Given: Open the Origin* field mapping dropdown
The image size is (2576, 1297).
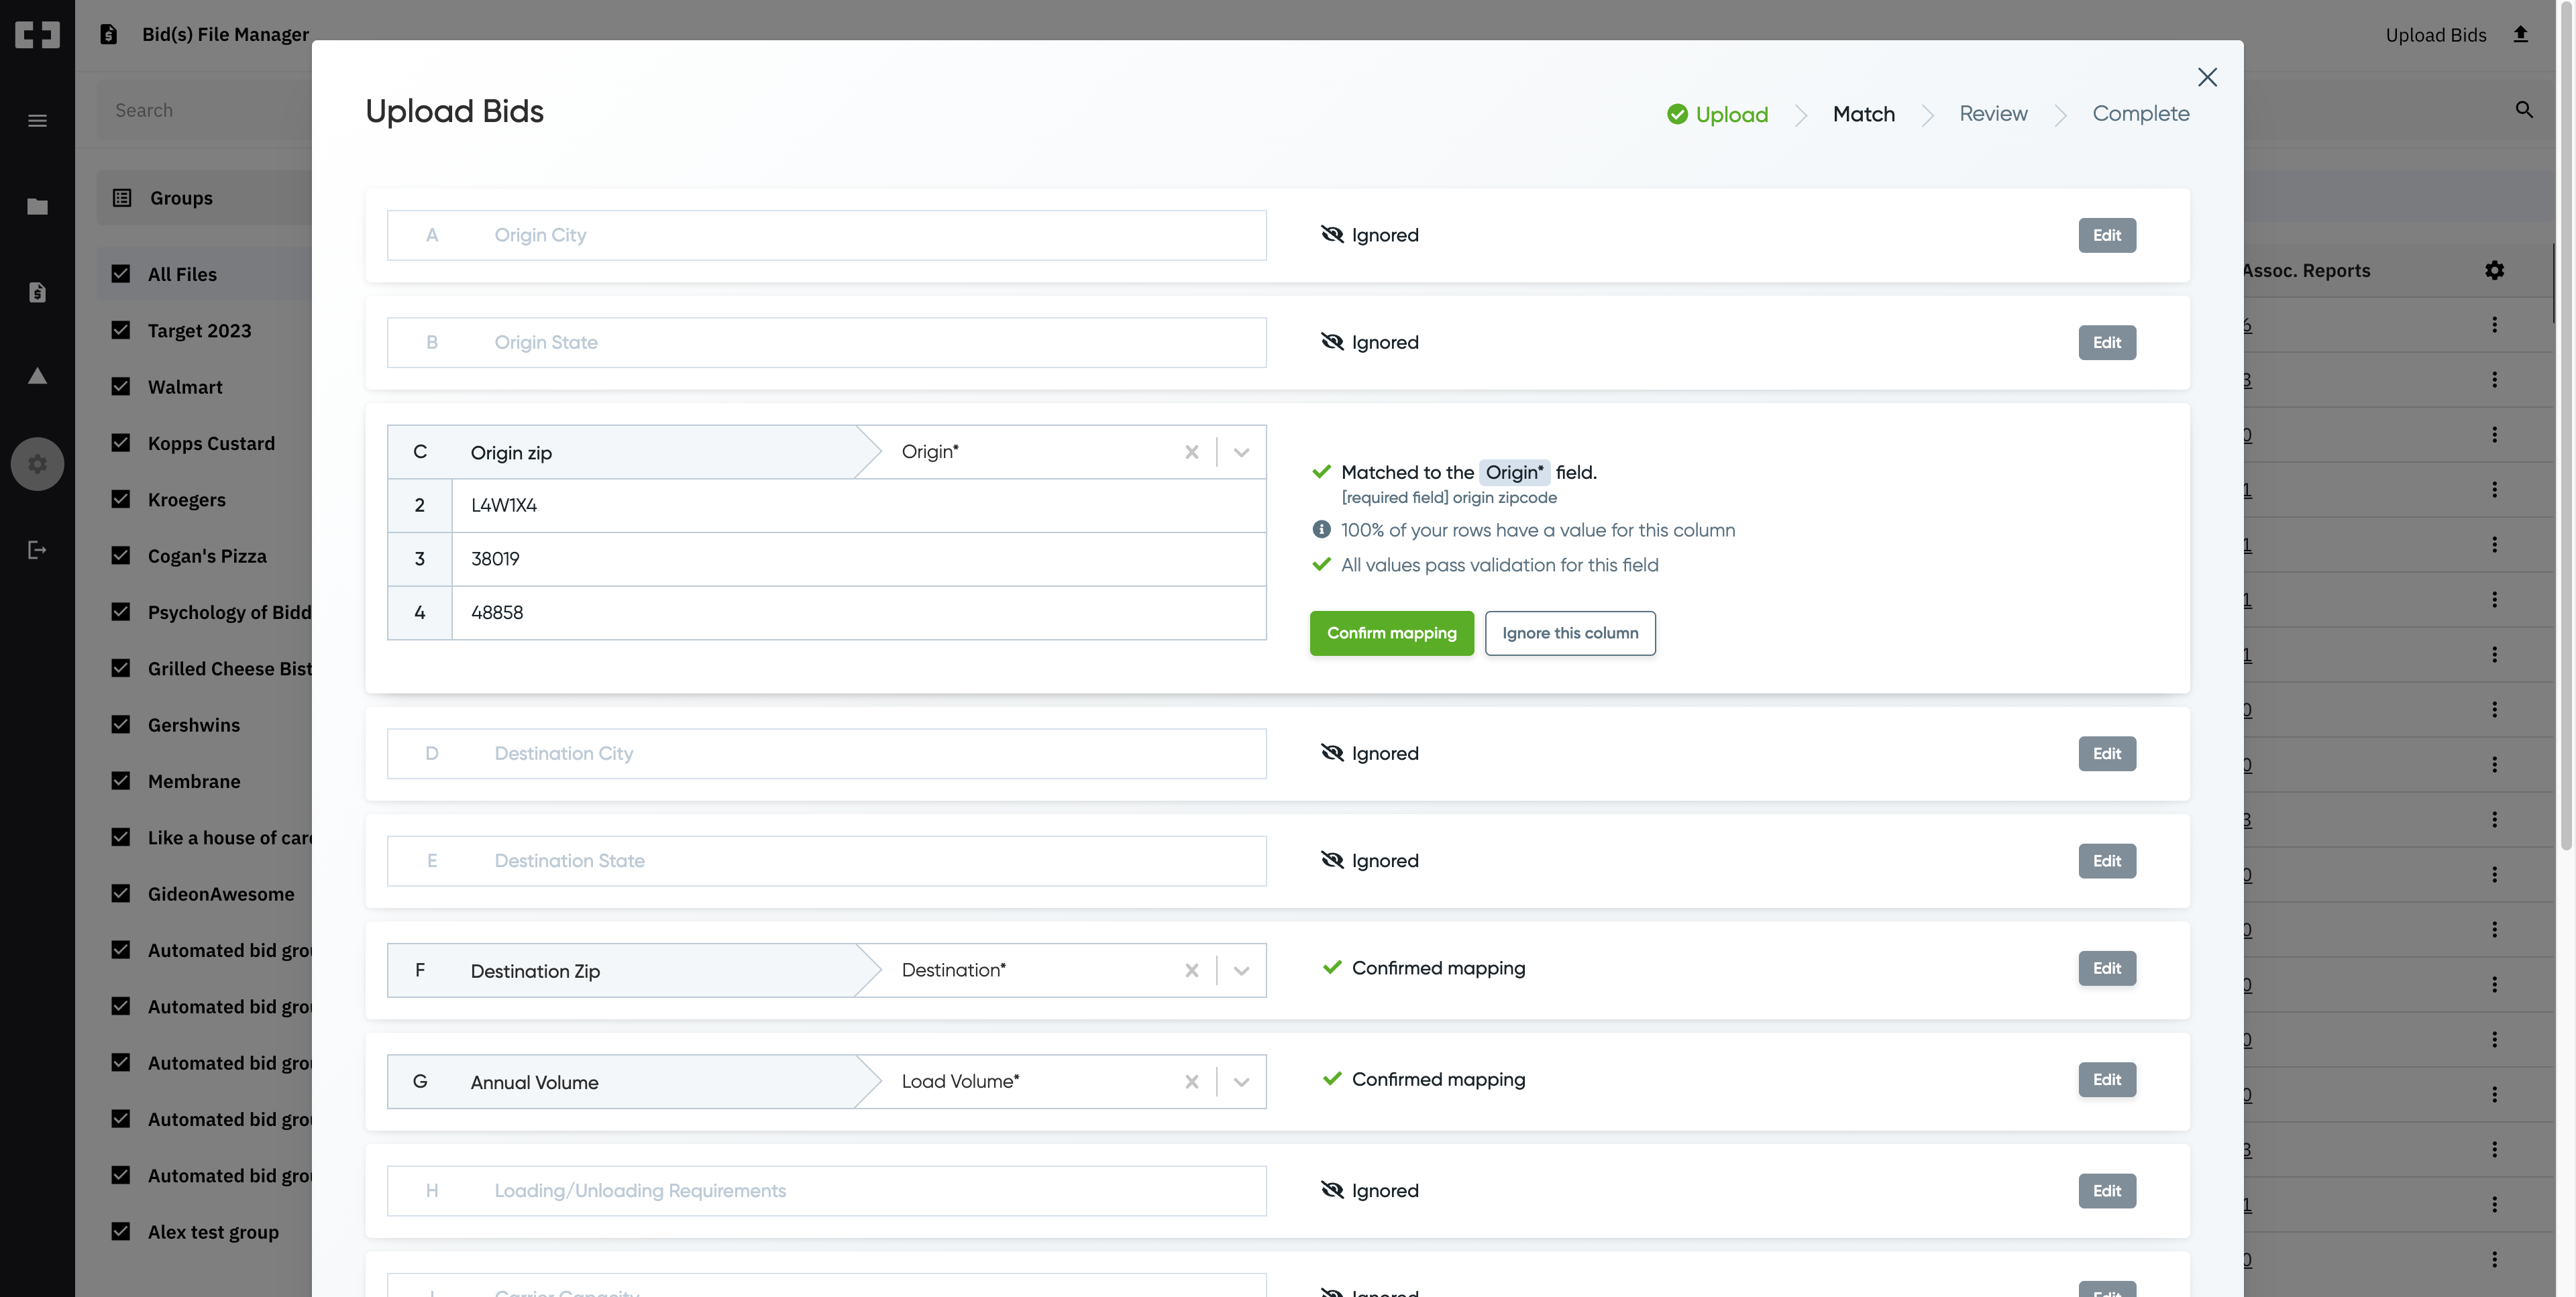Looking at the screenshot, I should pyautogui.click(x=1241, y=452).
